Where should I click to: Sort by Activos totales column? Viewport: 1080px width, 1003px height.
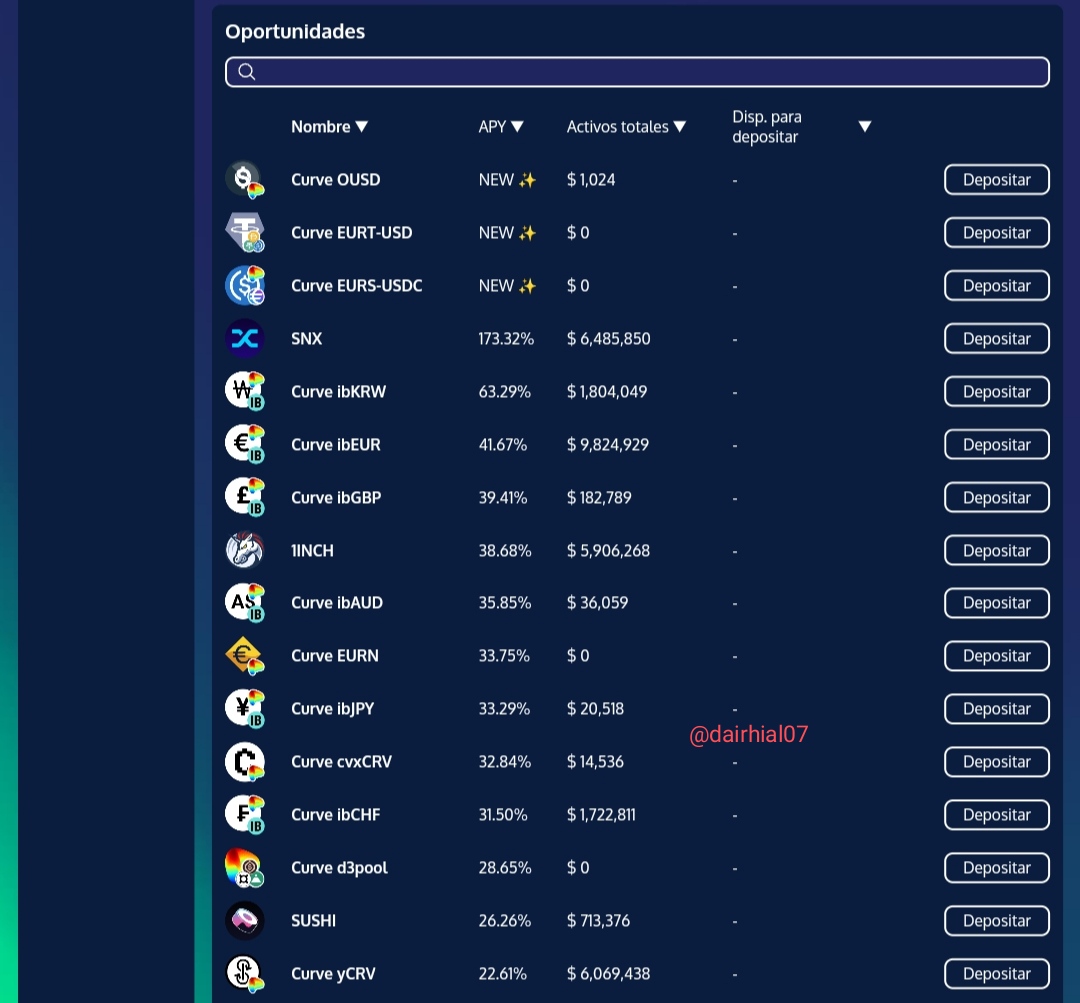click(626, 127)
